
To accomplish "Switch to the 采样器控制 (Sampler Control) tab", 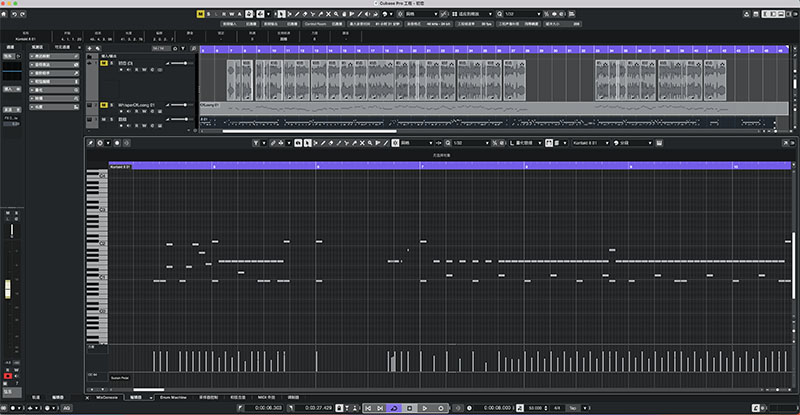I will click(x=208, y=397).
